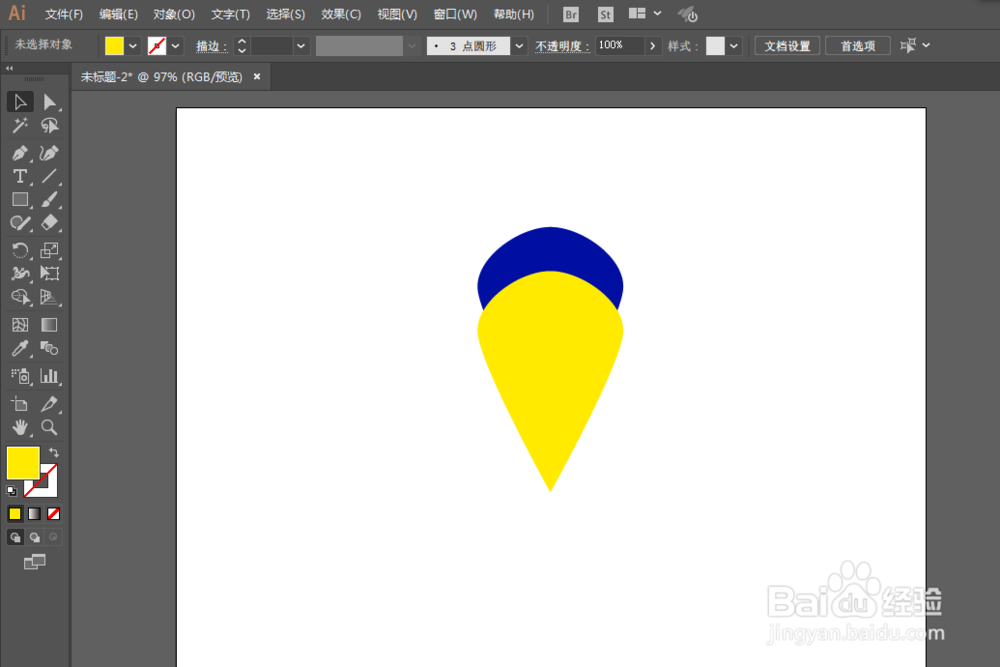Pick the Eyedropper tool

(20, 348)
